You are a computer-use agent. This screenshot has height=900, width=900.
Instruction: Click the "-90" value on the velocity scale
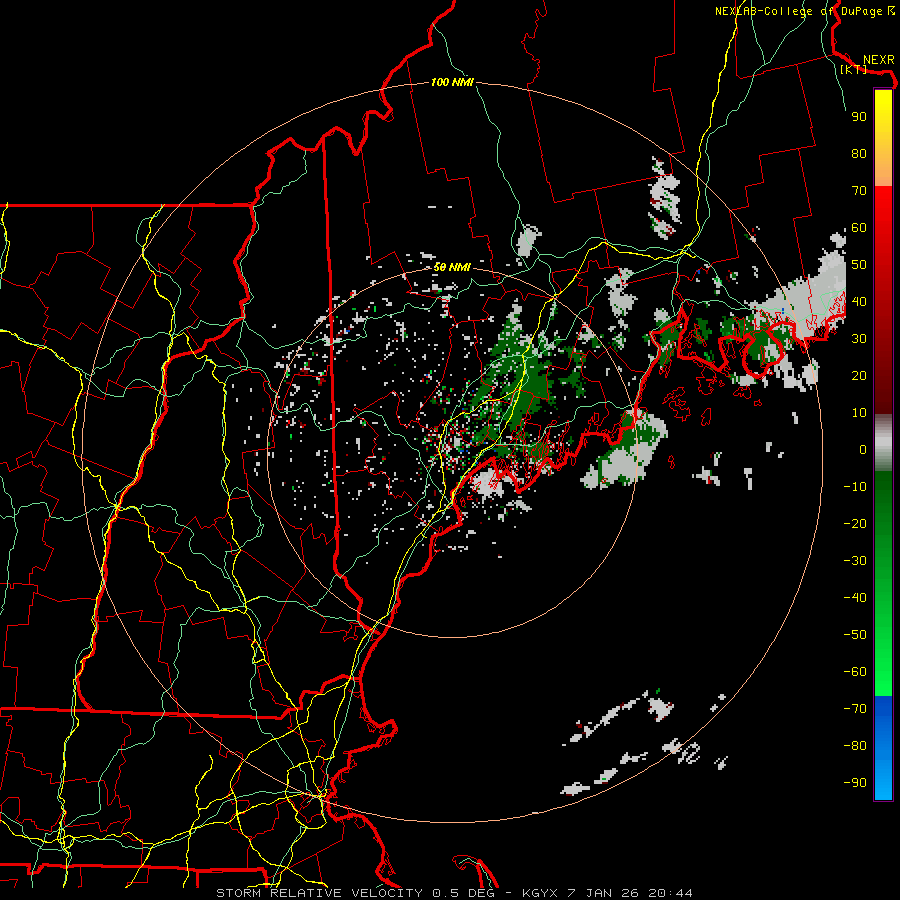[855, 783]
